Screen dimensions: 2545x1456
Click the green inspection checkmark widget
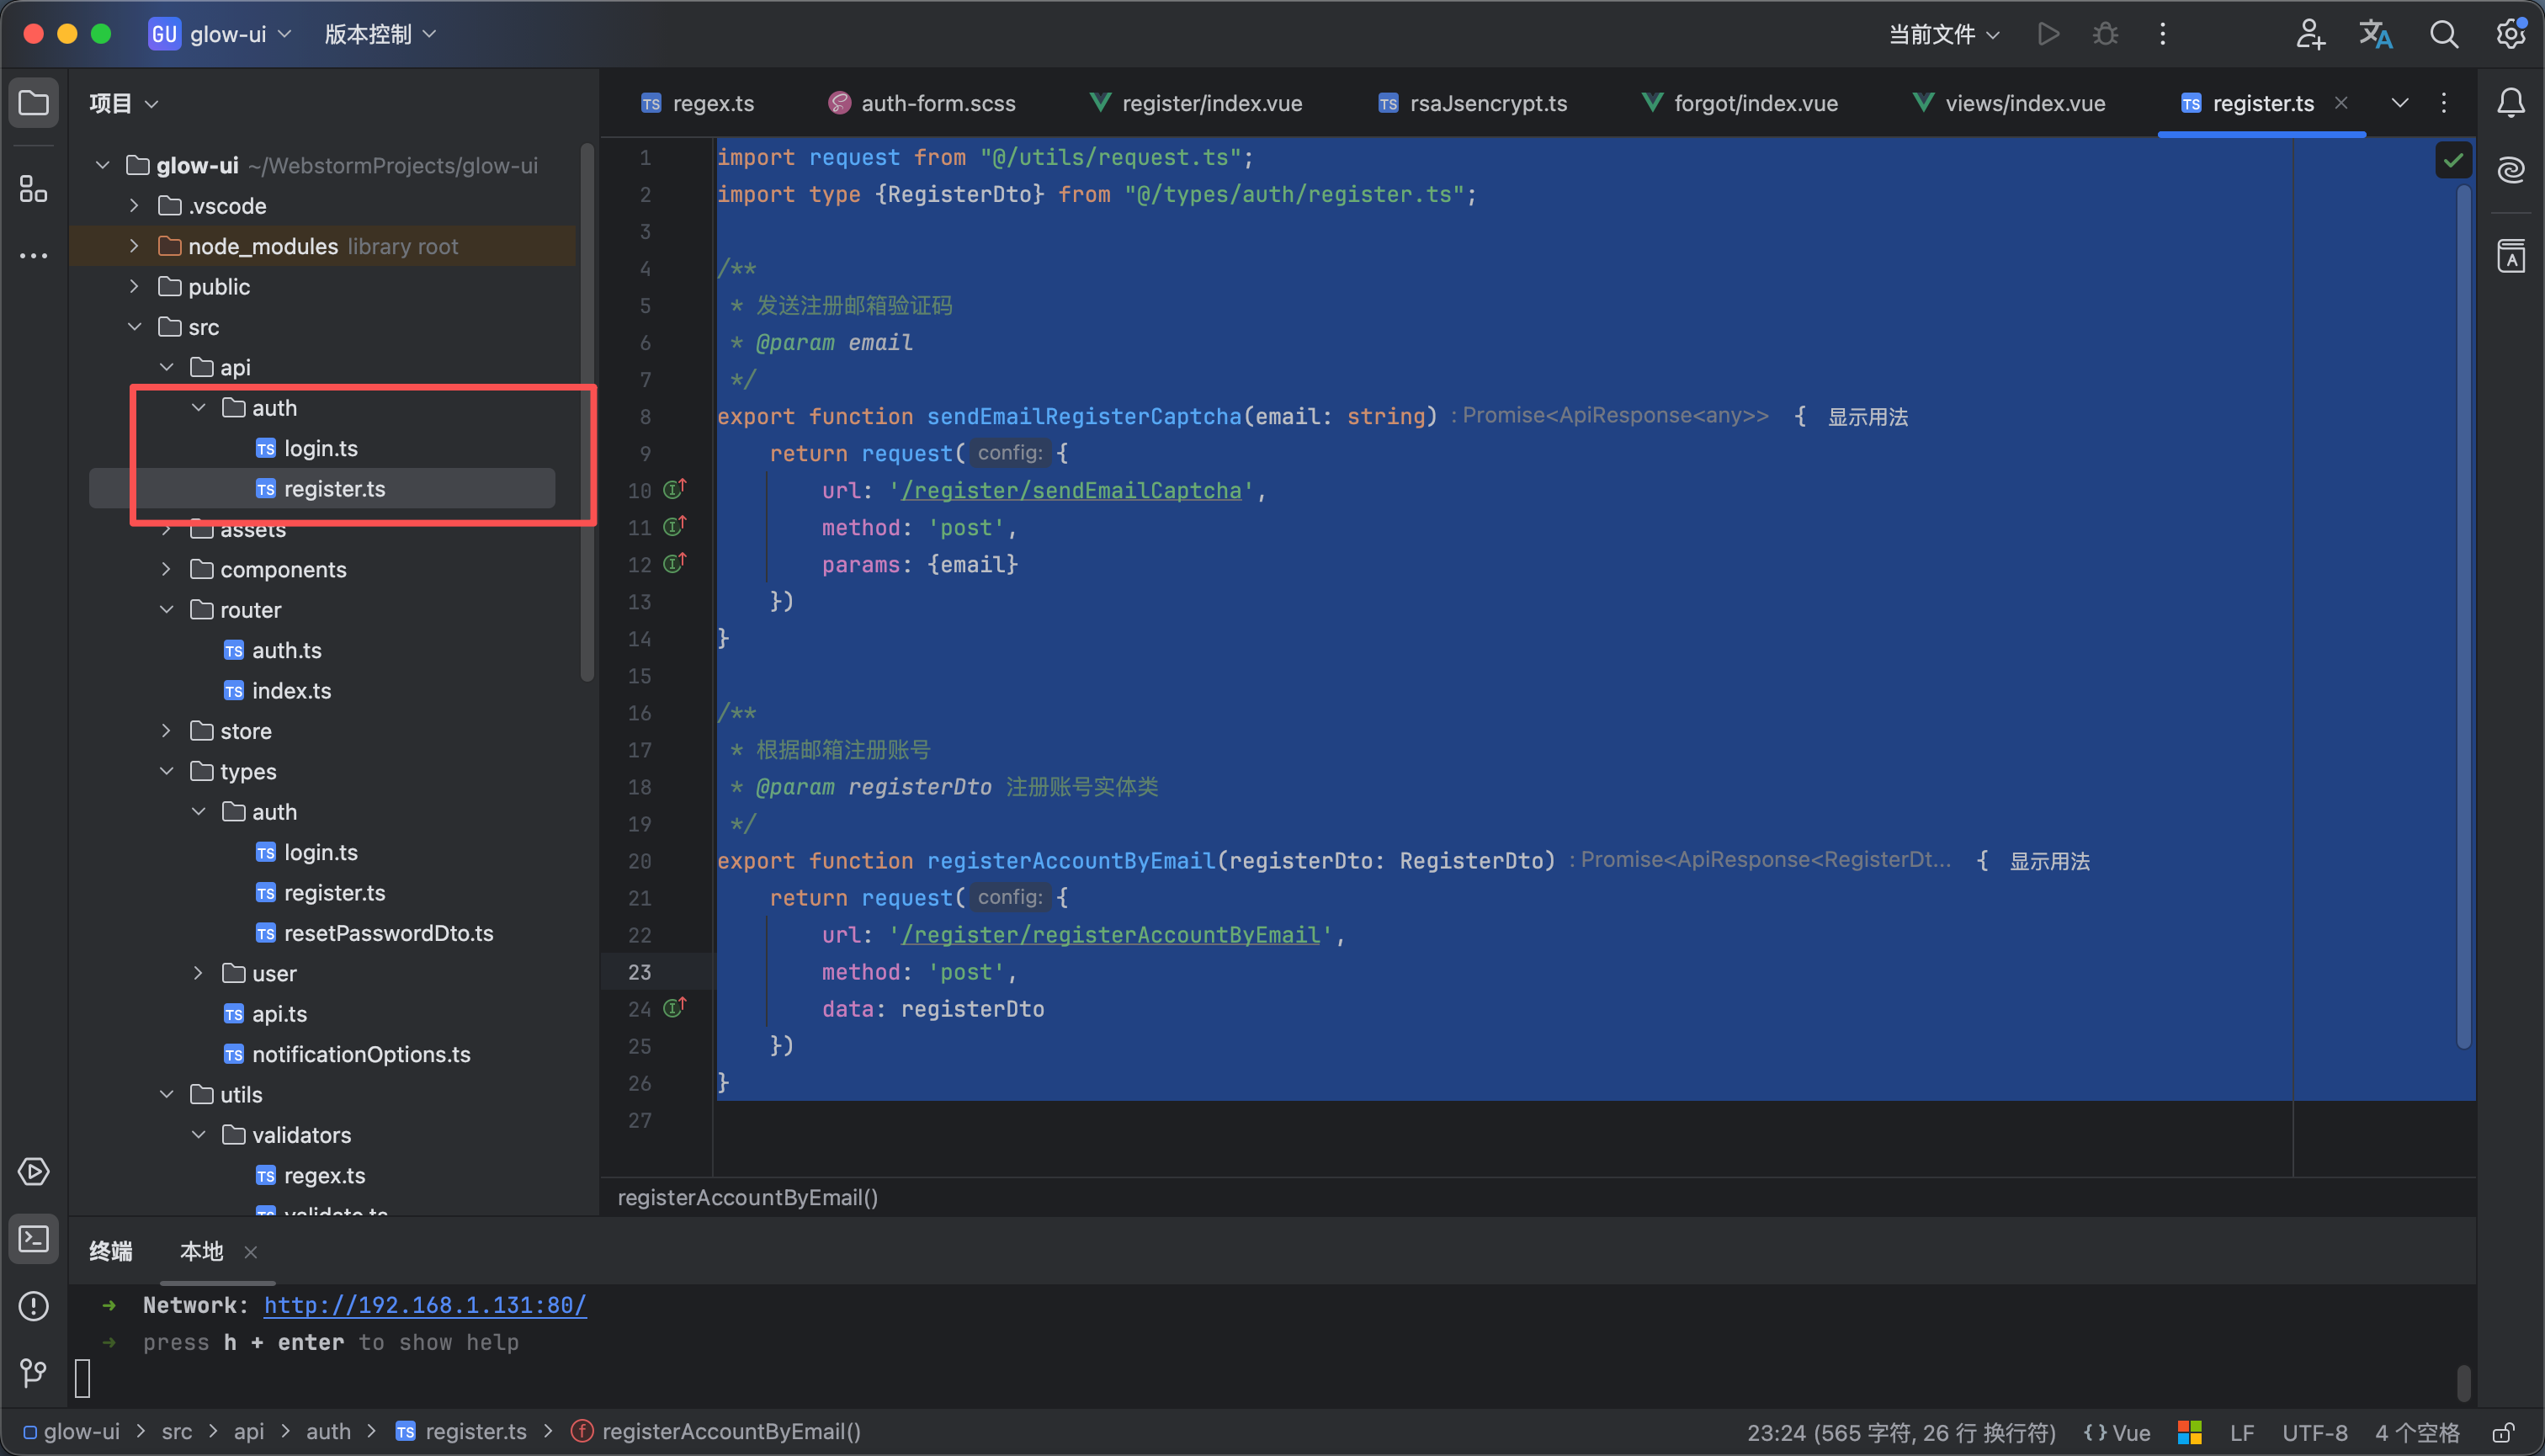coord(2453,160)
